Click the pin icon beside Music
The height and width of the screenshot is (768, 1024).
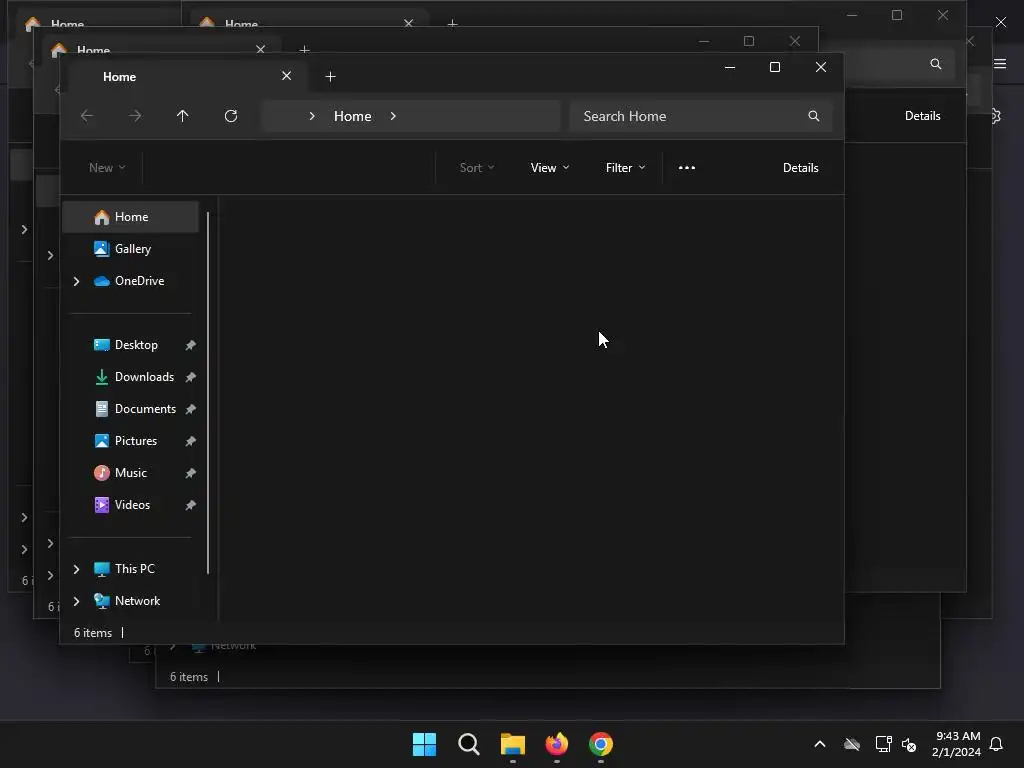point(190,473)
